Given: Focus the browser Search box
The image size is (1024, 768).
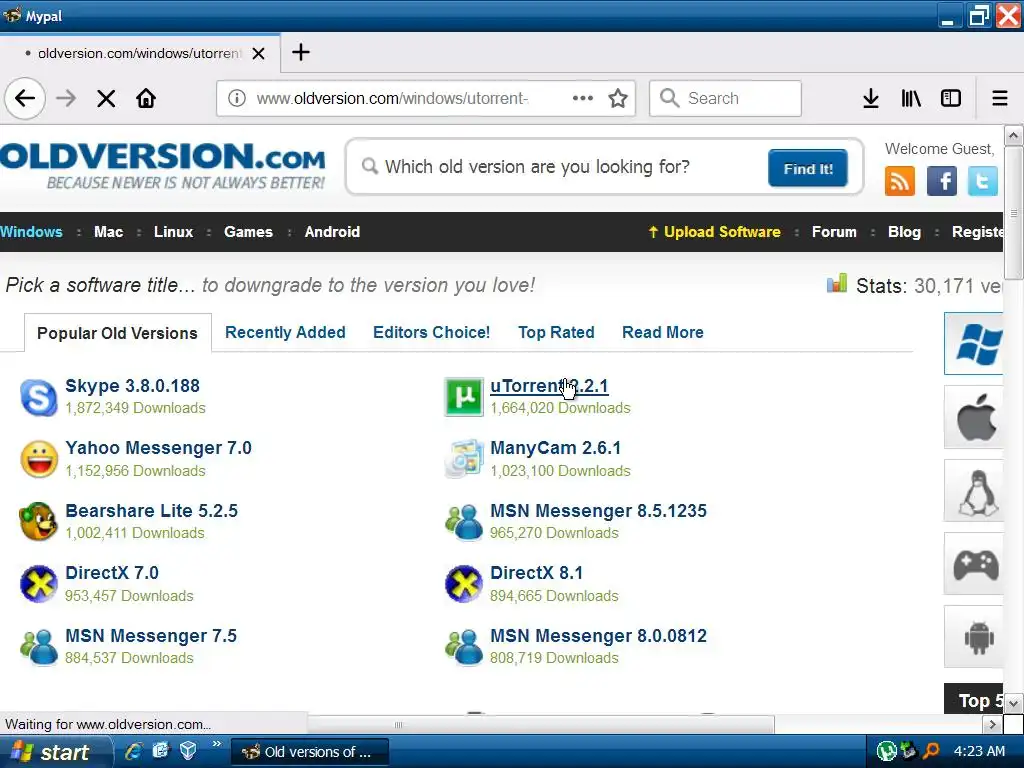Looking at the screenshot, I should click(x=726, y=99).
